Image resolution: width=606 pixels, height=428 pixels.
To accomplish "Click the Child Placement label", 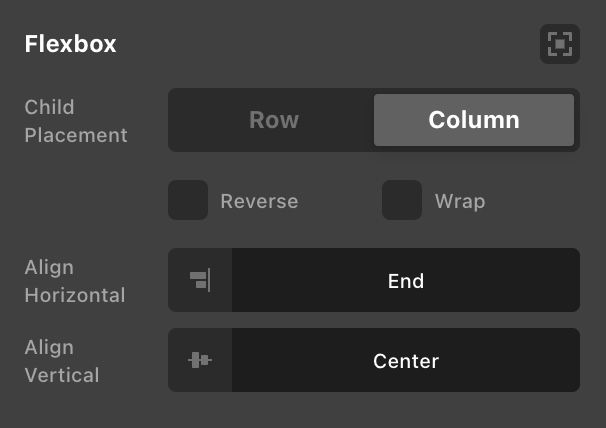I will pyautogui.click(x=76, y=121).
